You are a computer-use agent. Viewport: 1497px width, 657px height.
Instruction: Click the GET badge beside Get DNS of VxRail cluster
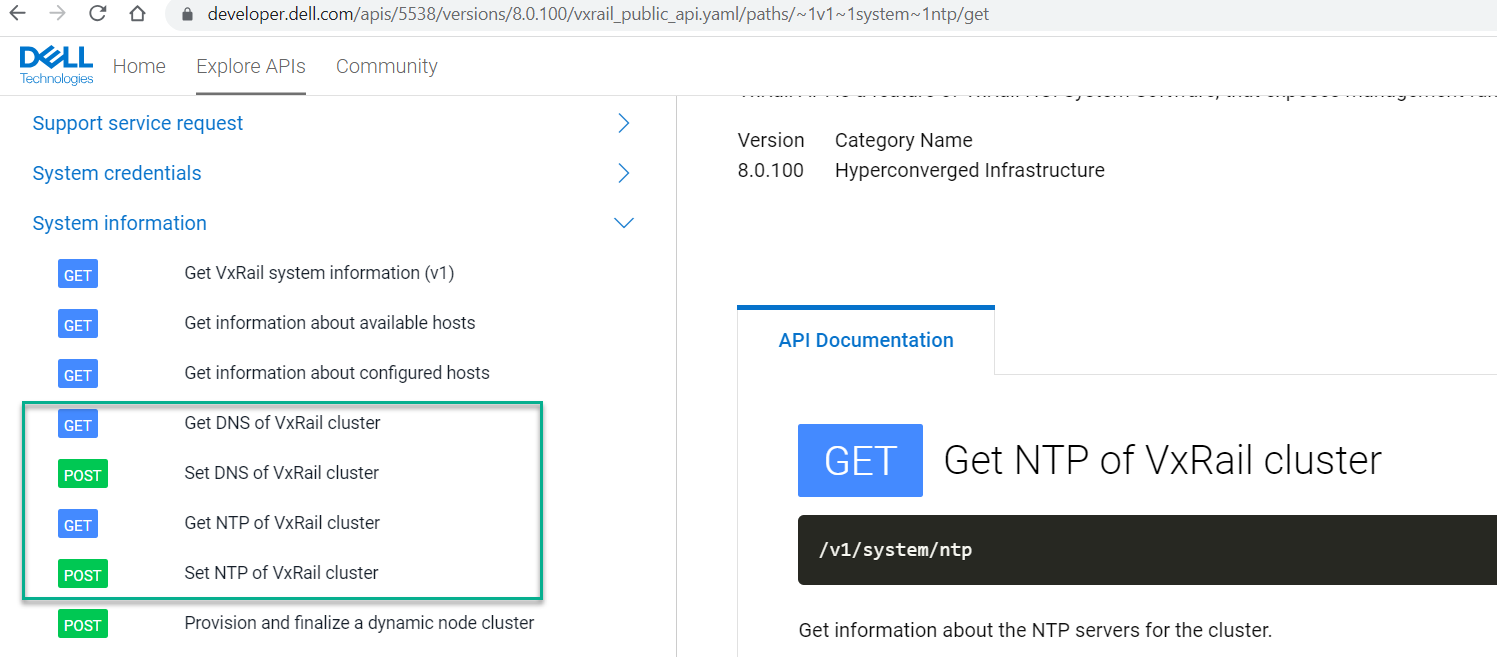click(77, 424)
